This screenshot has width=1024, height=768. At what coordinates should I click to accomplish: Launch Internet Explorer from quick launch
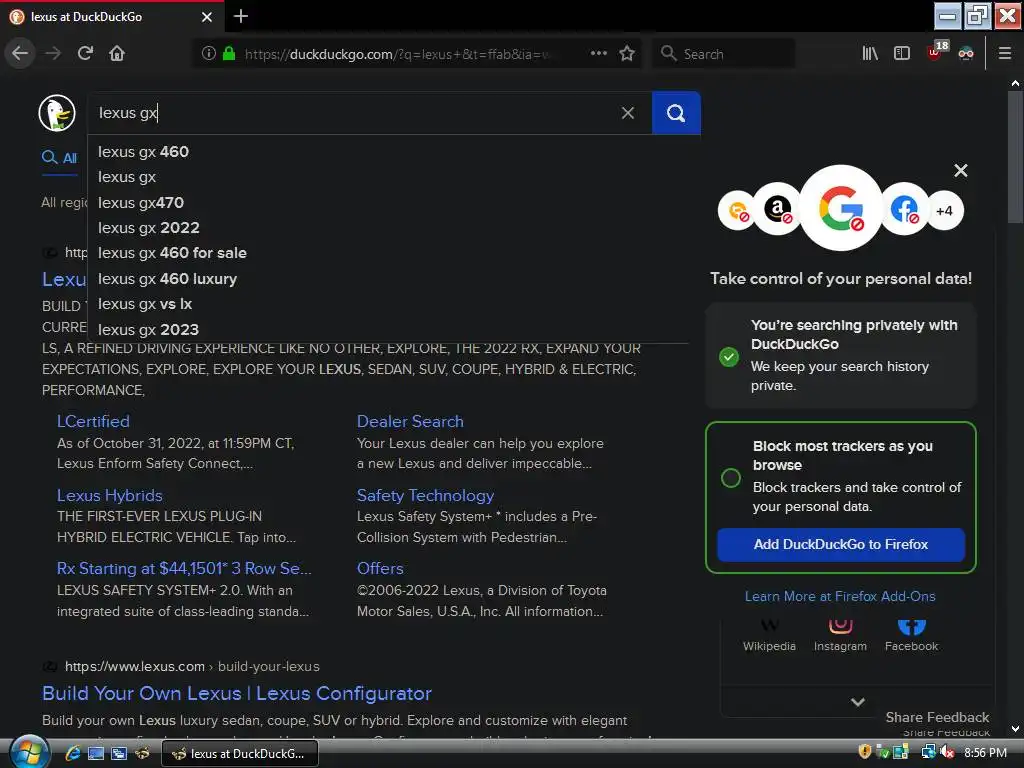(72, 753)
